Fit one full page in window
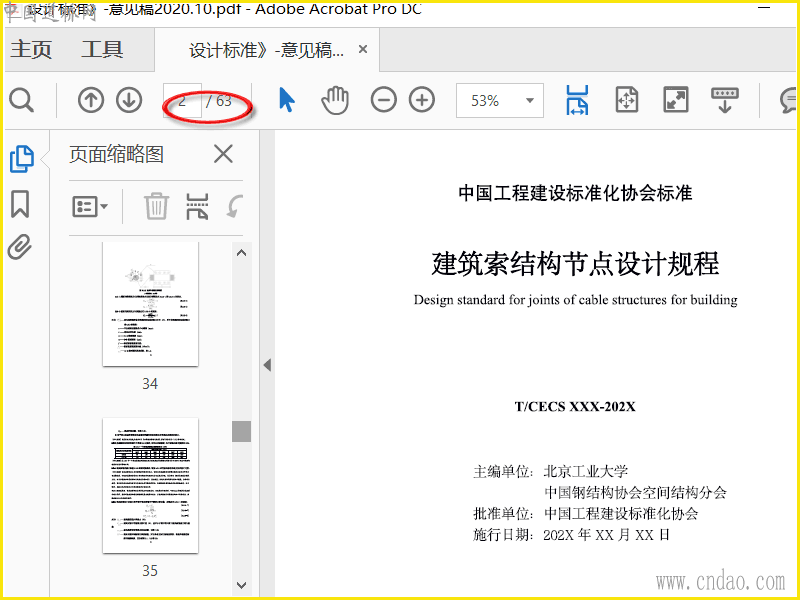The height and width of the screenshot is (600, 800). pyautogui.click(x=627, y=100)
